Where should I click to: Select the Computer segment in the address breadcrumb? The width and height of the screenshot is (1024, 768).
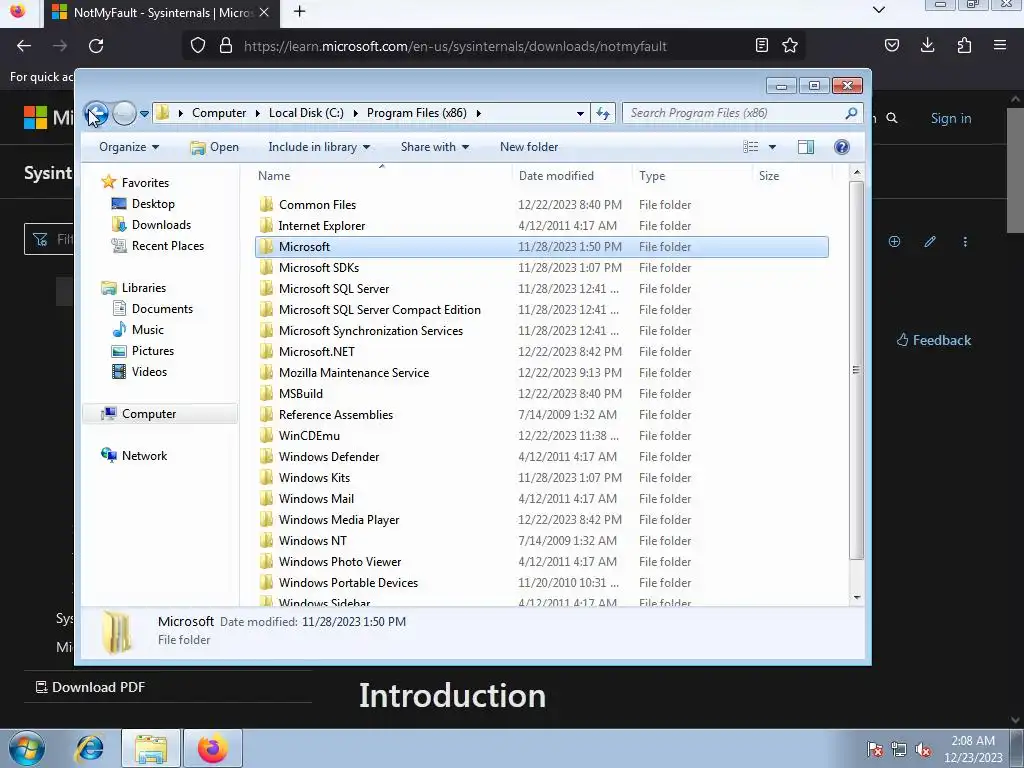[219, 113]
